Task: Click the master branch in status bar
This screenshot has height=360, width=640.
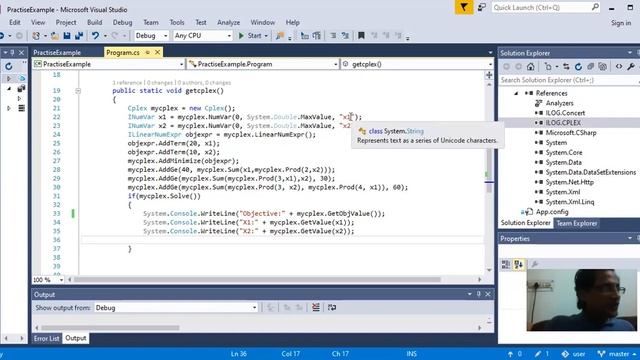Action: [x=618, y=354]
